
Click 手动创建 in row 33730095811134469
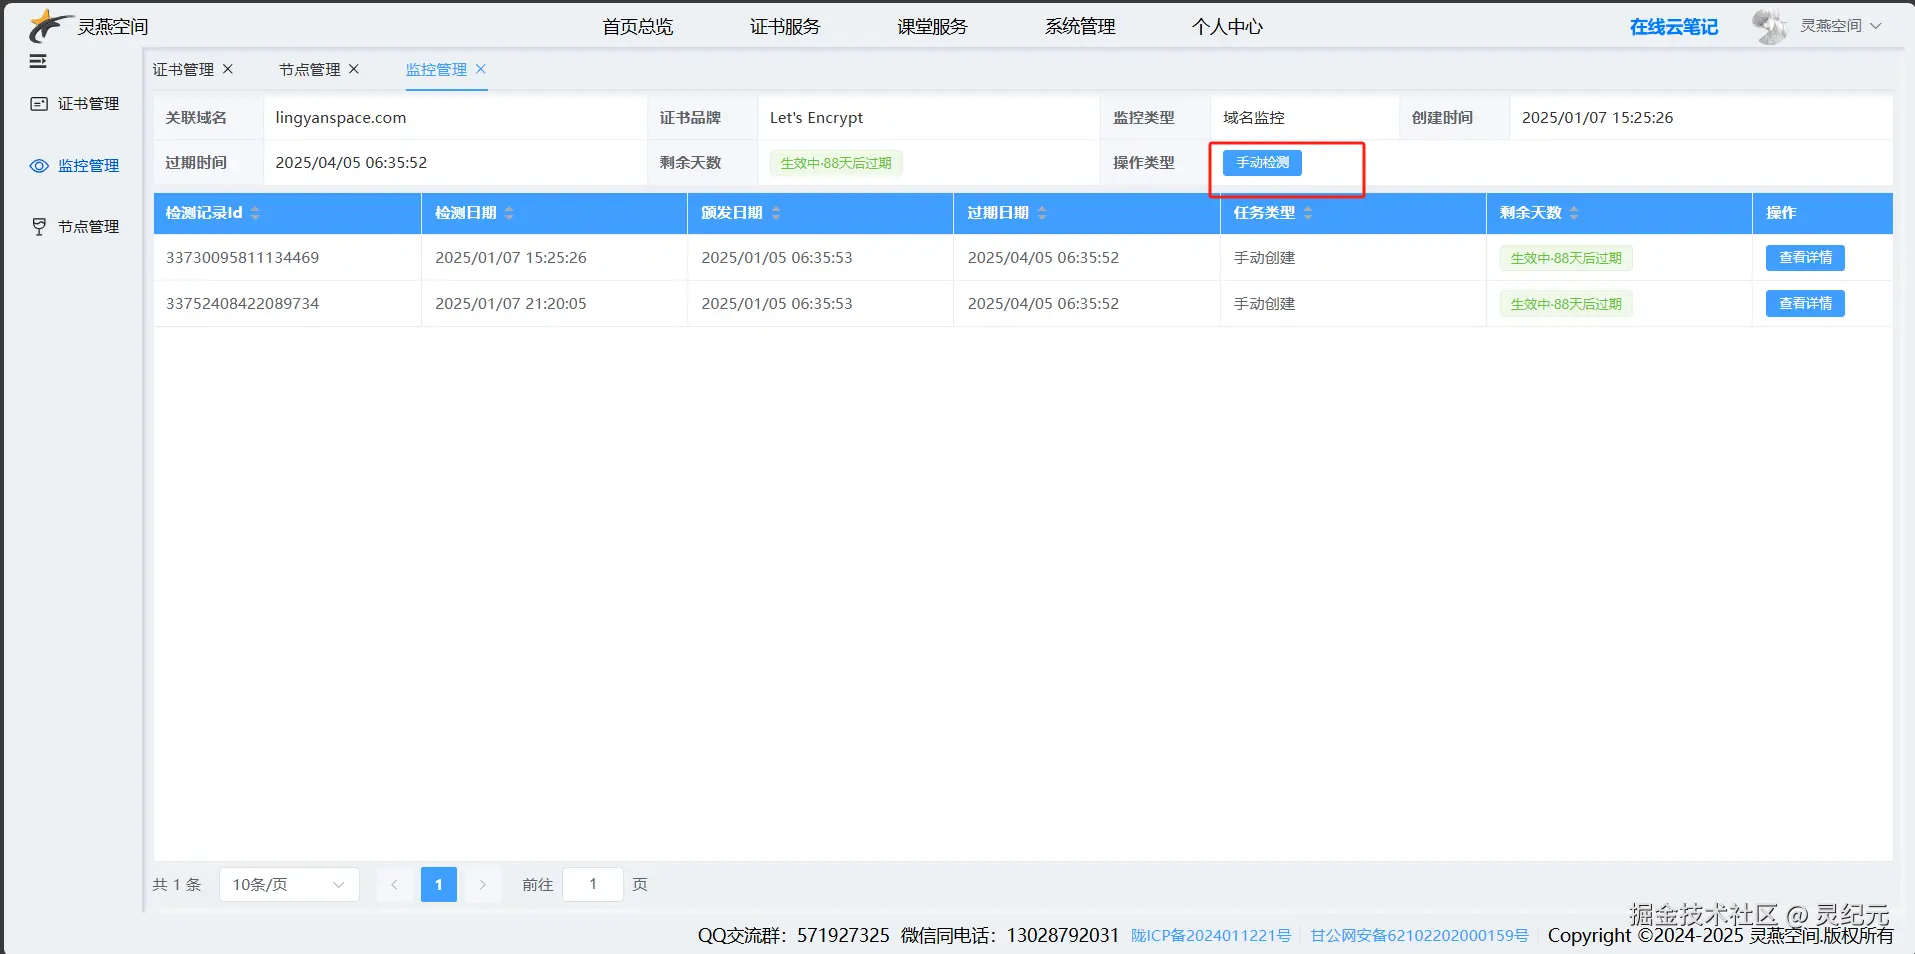pos(1264,258)
